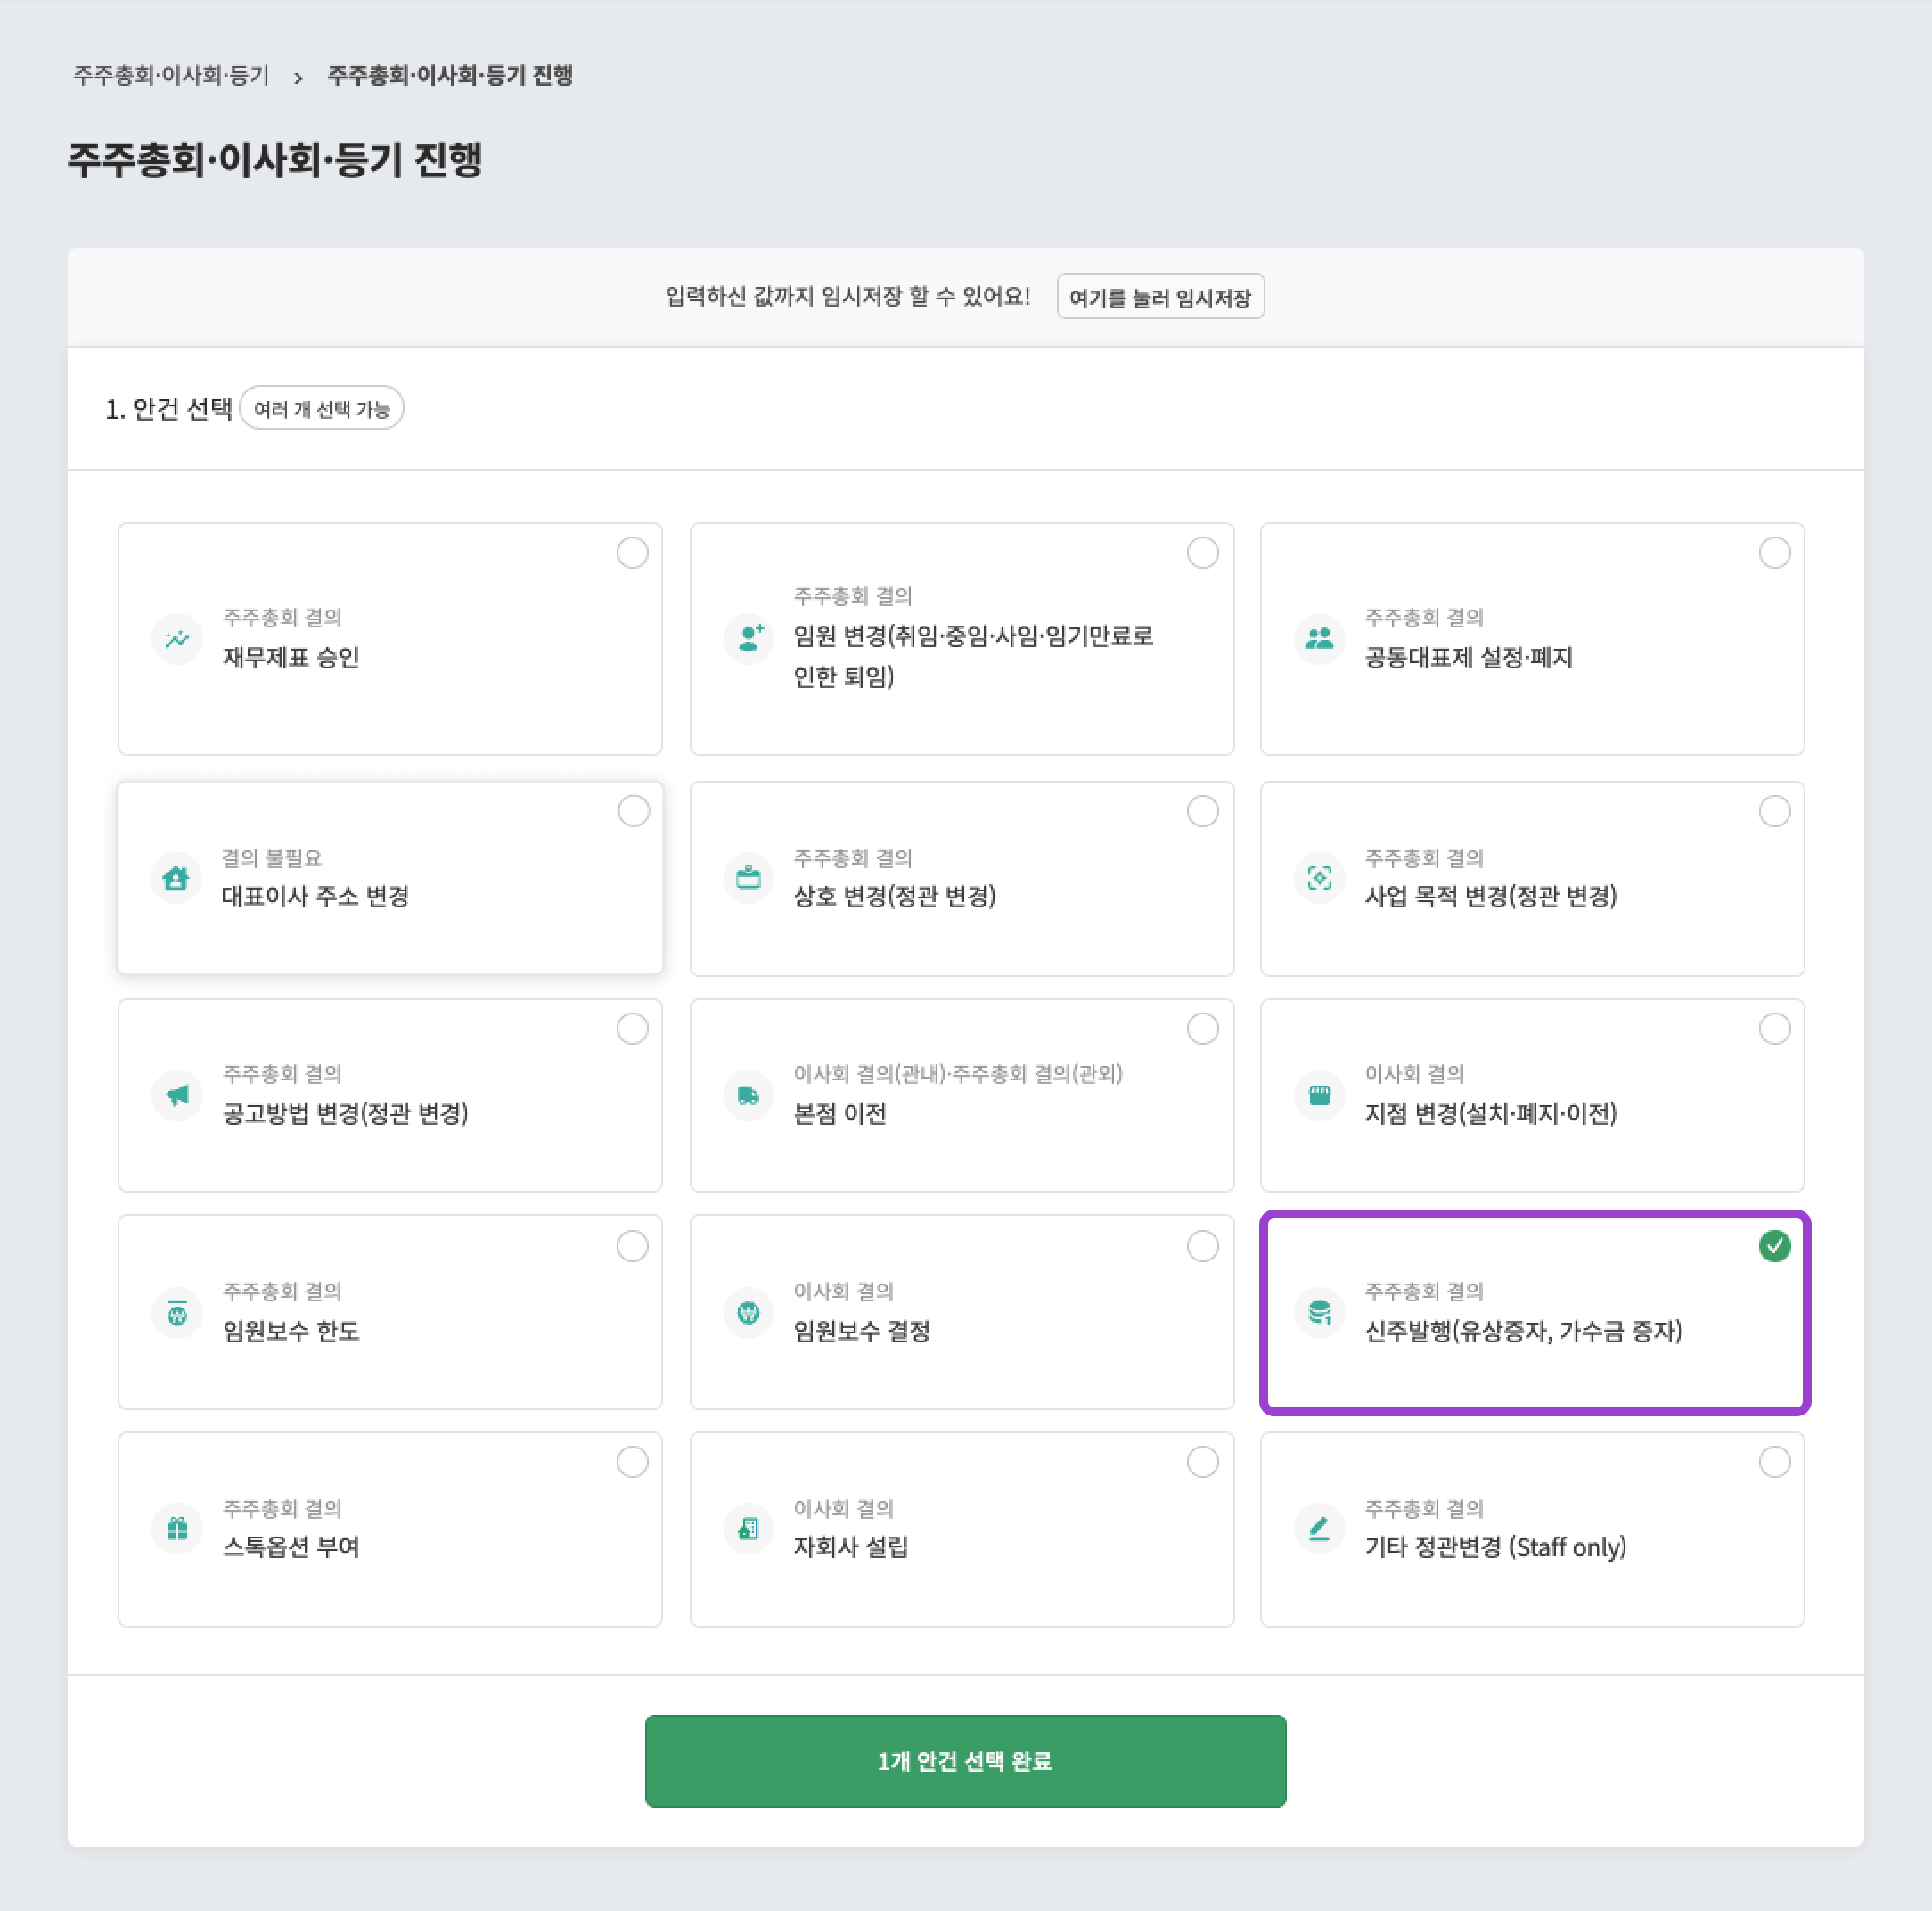
Task: Click the pencil icon for 기타 정관변경
Action: pyautogui.click(x=1319, y=1528)
